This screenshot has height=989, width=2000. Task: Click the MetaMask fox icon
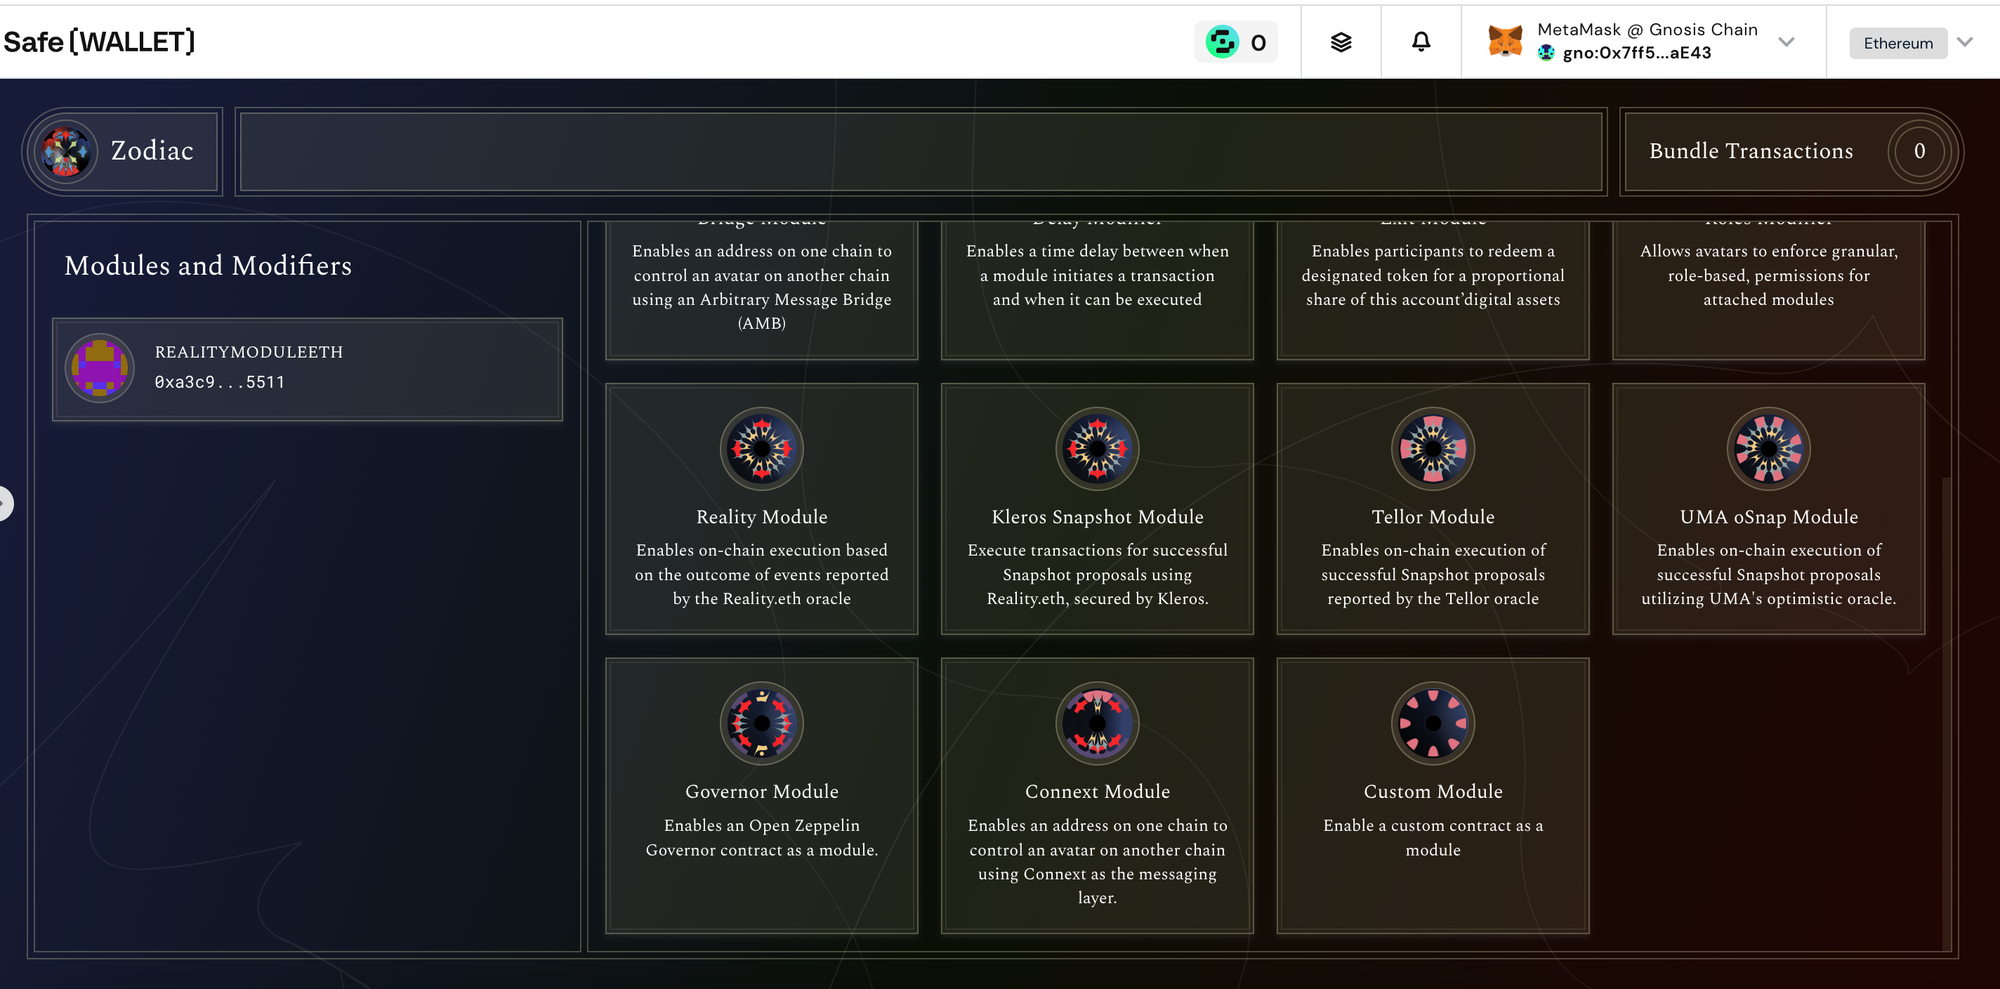pos(1505,41)
